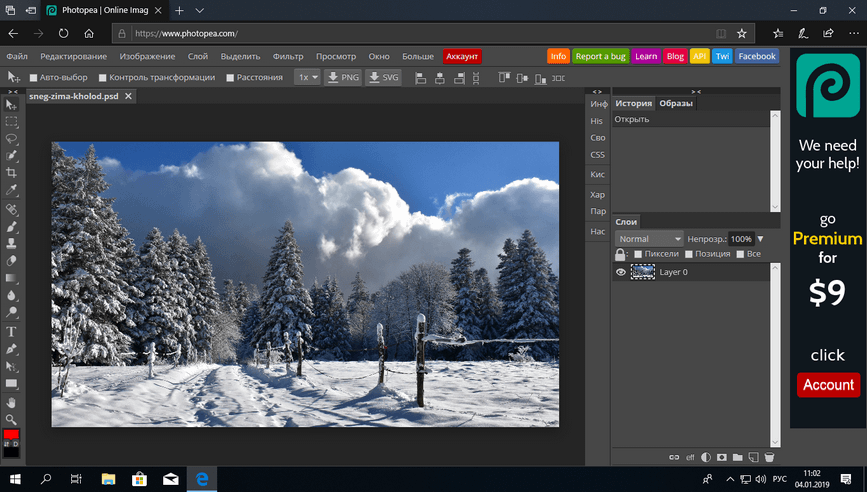The width and height of the screenshot is (867, 492).
Task: Close the sneg-zima-kholod.psd document tab
Action: coord(128,96)
